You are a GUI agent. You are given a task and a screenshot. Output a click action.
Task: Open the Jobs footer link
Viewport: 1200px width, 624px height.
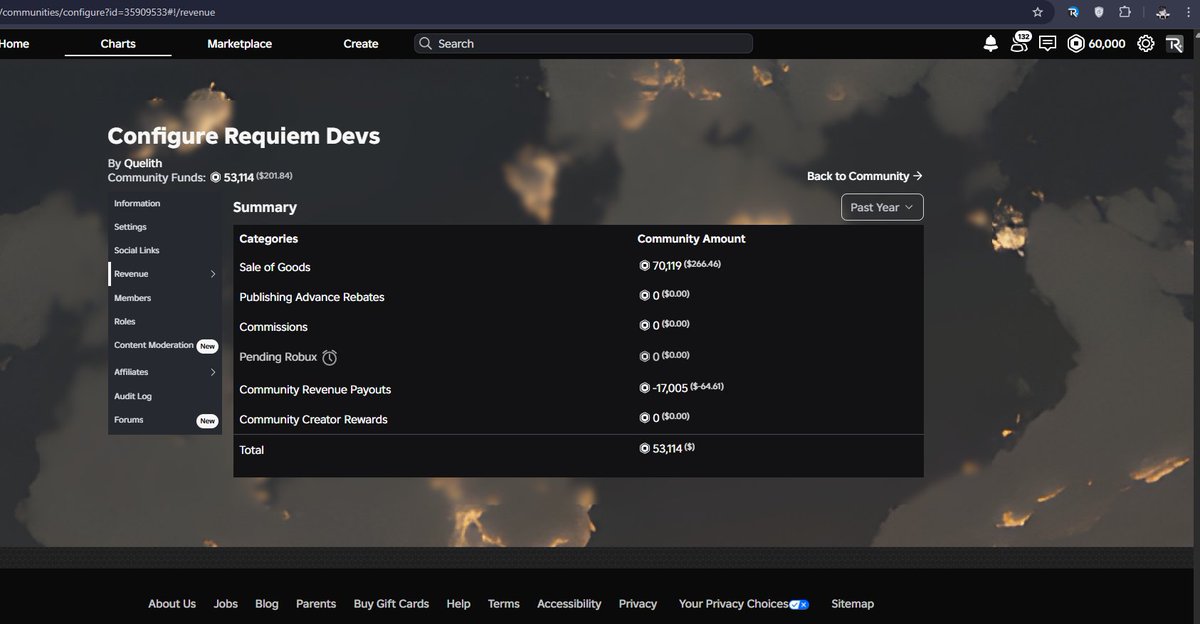(226, 604)
